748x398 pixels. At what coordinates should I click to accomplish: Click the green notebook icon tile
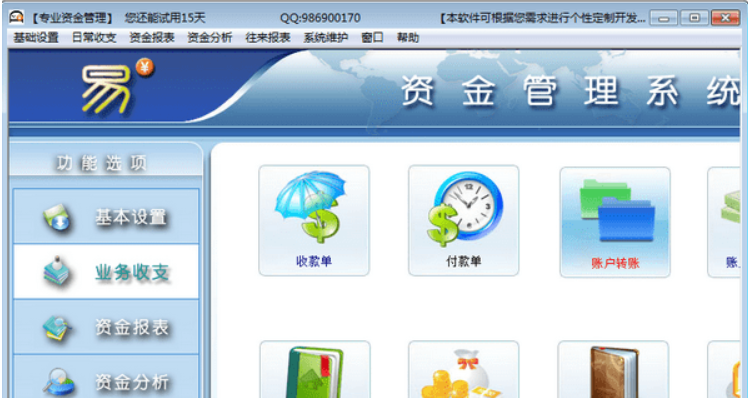[315, 369]
